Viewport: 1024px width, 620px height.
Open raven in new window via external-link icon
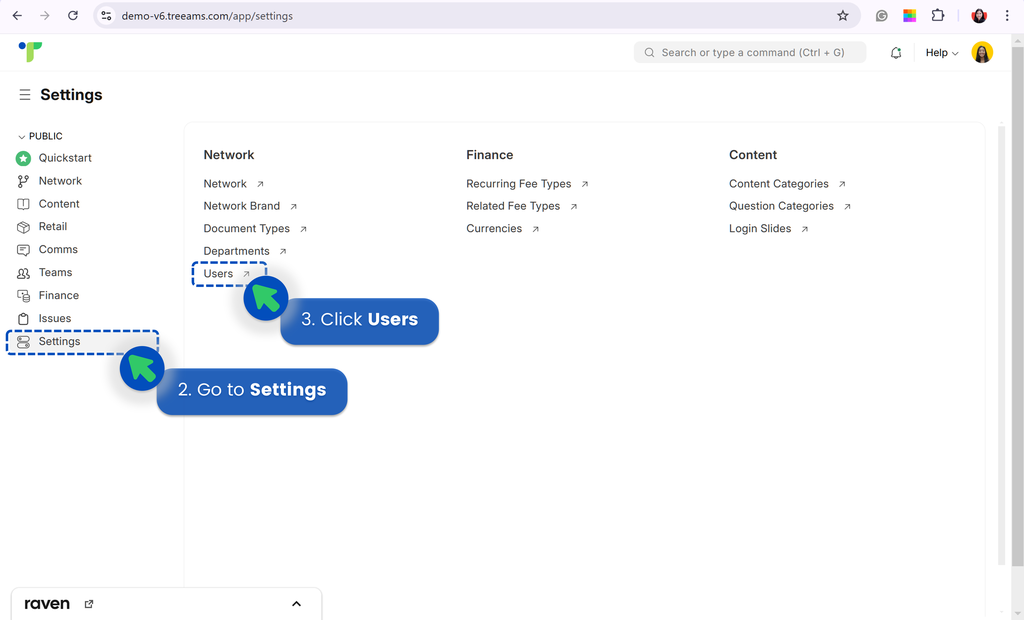[x=88, y=603]
